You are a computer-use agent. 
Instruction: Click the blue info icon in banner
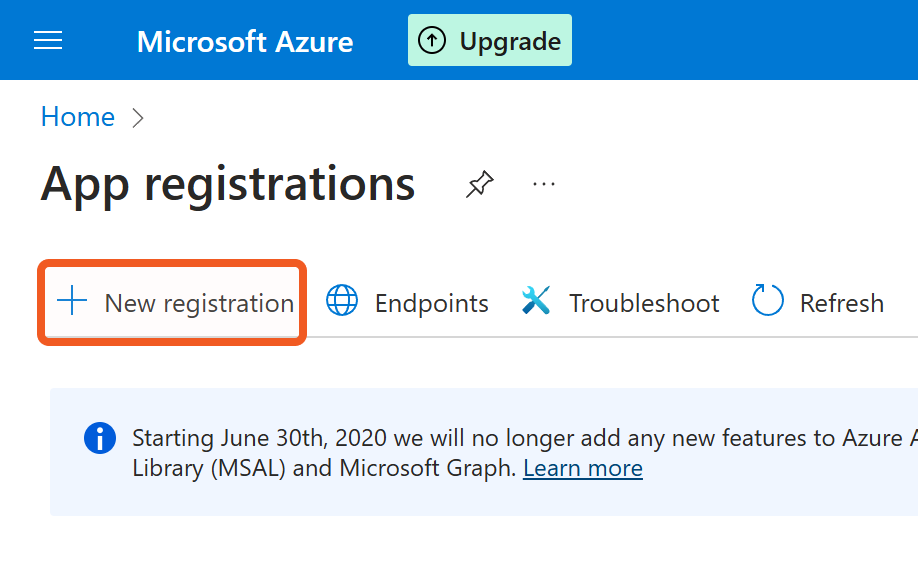click(x=100, y=438)
